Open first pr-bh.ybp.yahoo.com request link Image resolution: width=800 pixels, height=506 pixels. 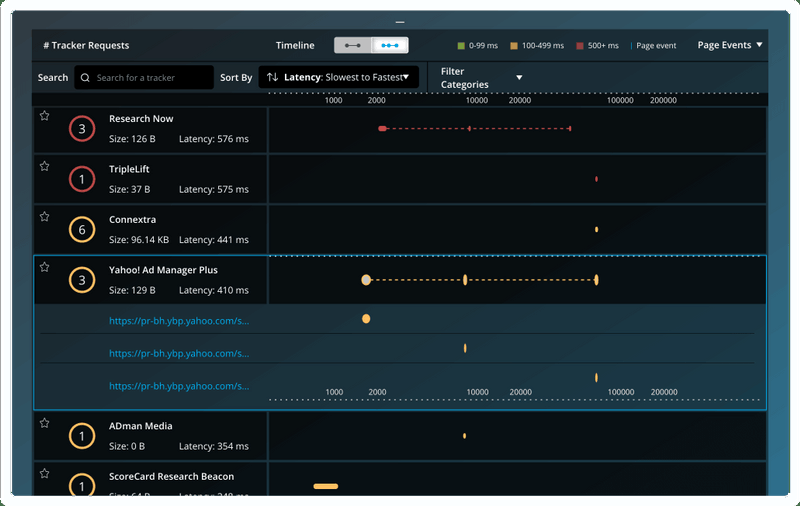[x=179, y=321]
